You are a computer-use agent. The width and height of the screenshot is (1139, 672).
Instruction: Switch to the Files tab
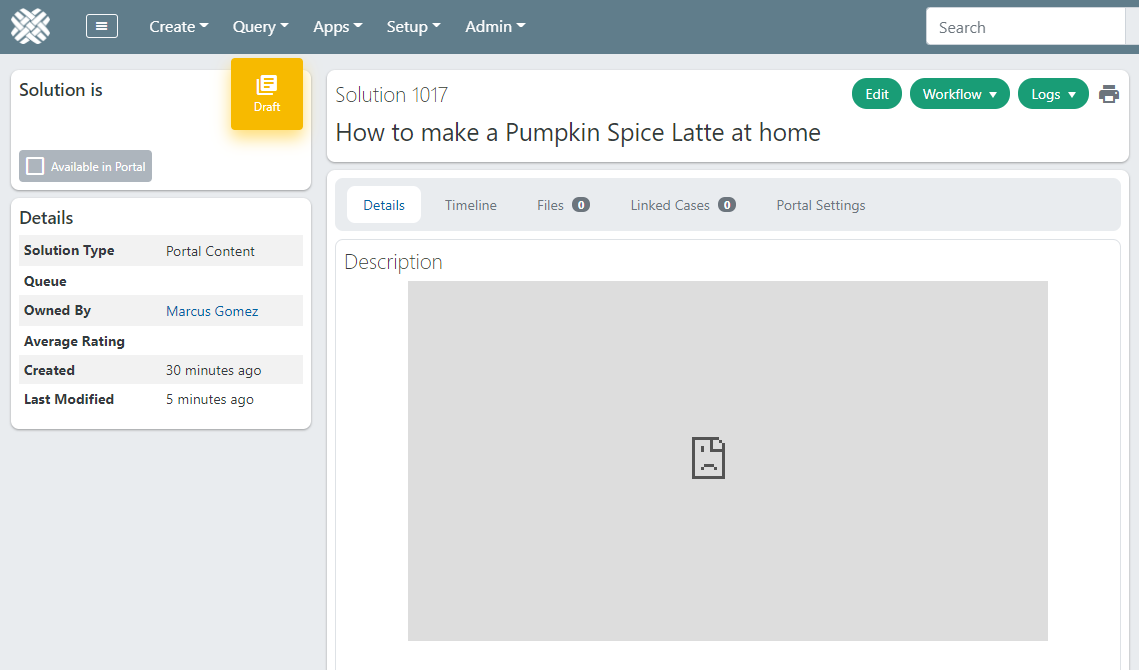(562, 205)
